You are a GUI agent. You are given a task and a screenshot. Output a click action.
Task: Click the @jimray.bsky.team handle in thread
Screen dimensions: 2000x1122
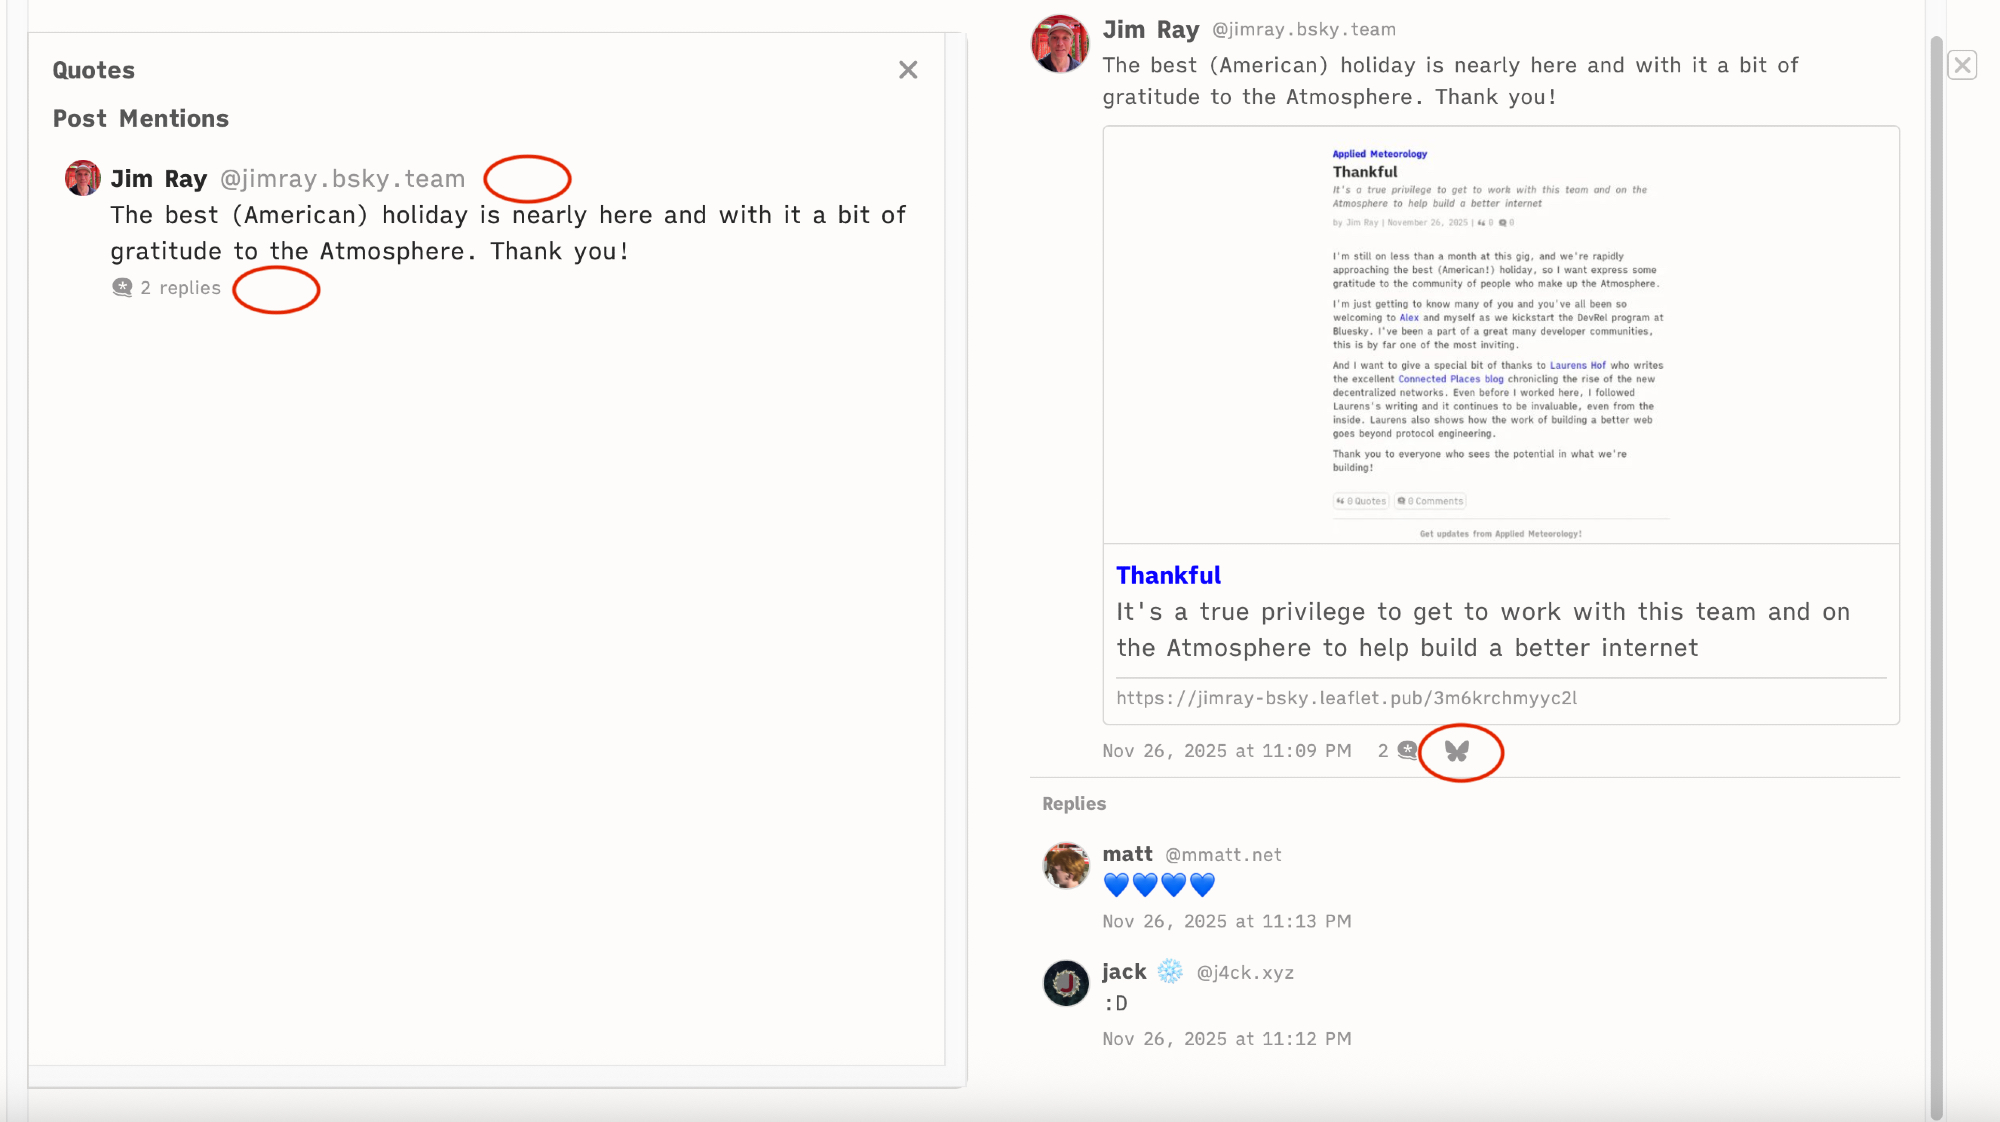[1303, 30]
